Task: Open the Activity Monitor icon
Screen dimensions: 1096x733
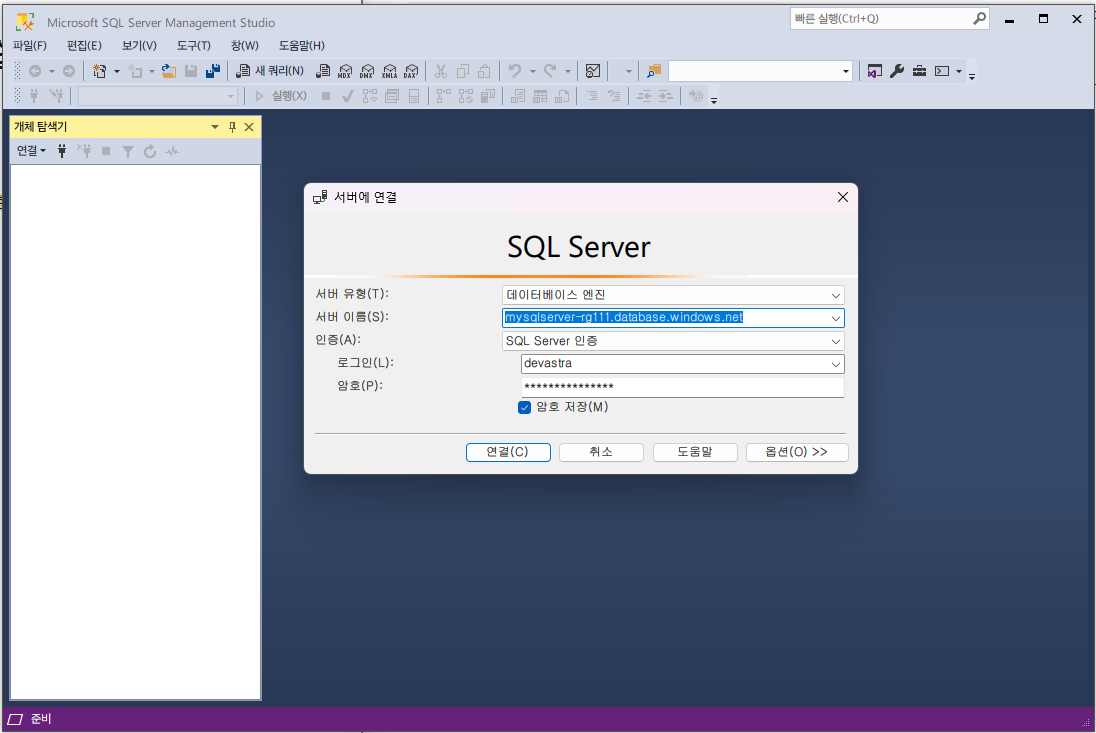Action: point(593,71)
